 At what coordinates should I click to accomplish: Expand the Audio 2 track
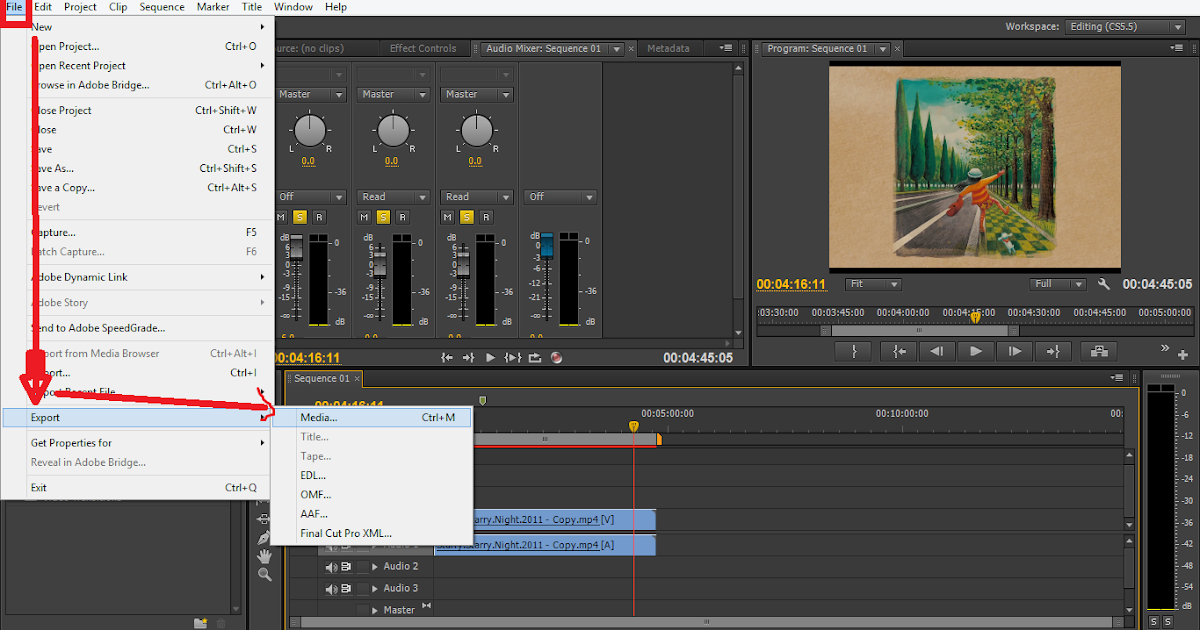[375, 566]
